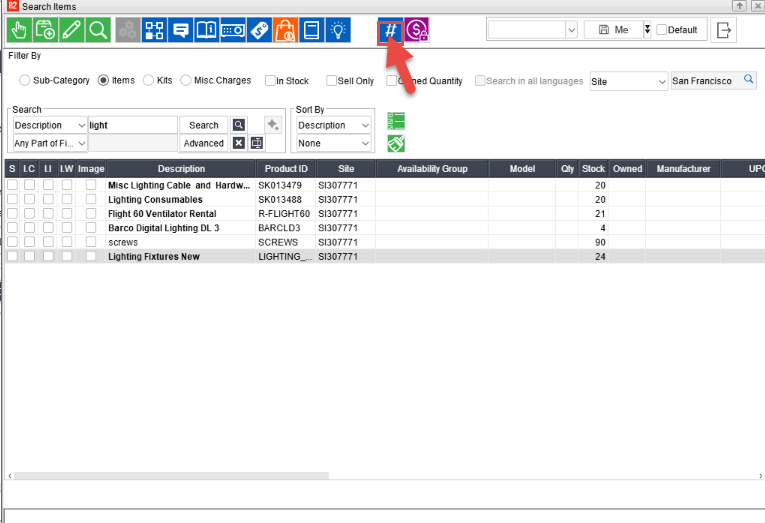Select the Lighting Fixtures New row
Image resolution: width=765 pixels, height=523 pixels.
(384, 256)
